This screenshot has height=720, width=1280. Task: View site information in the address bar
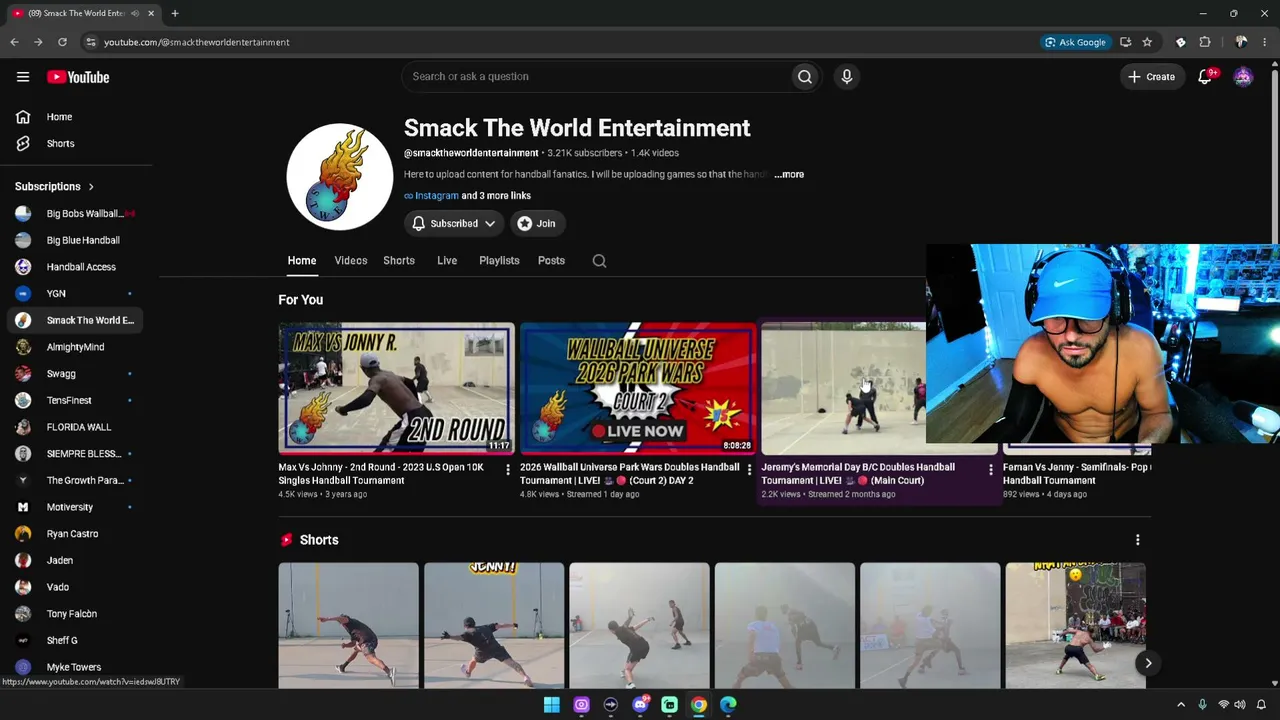(90, 42)
